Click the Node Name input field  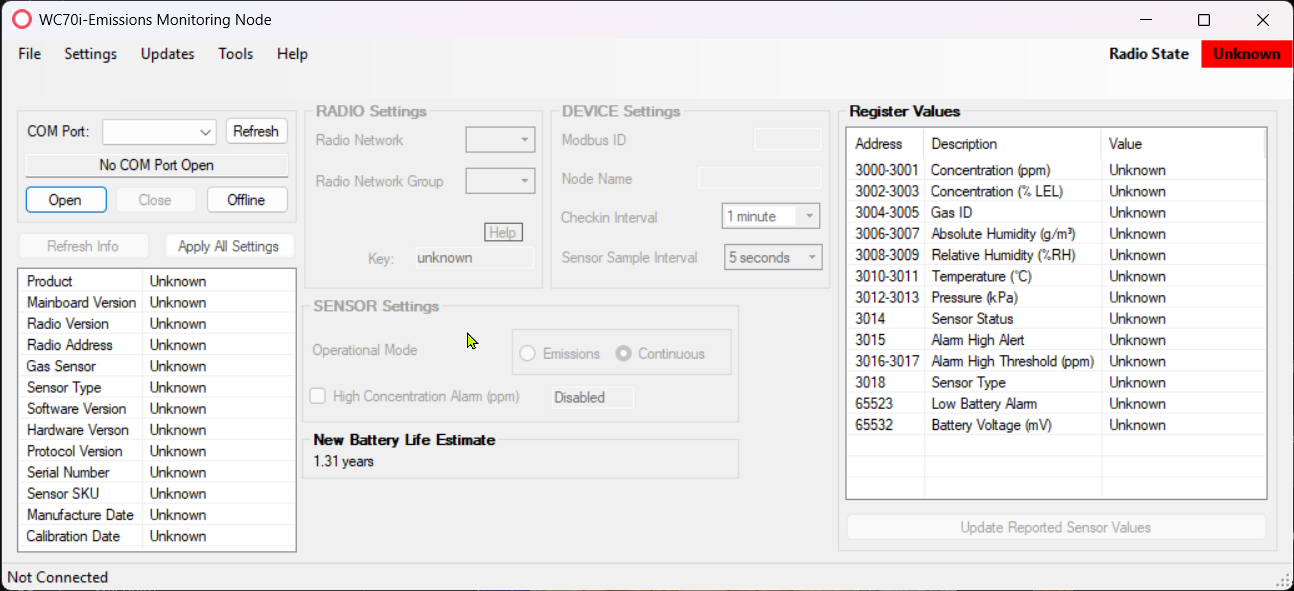759,178
